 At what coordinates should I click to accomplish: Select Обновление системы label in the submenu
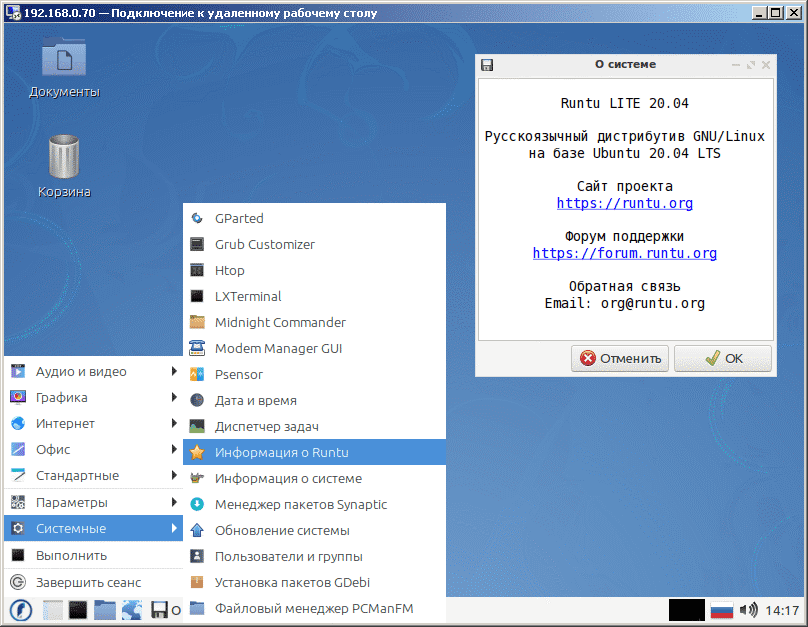(282, 531)
